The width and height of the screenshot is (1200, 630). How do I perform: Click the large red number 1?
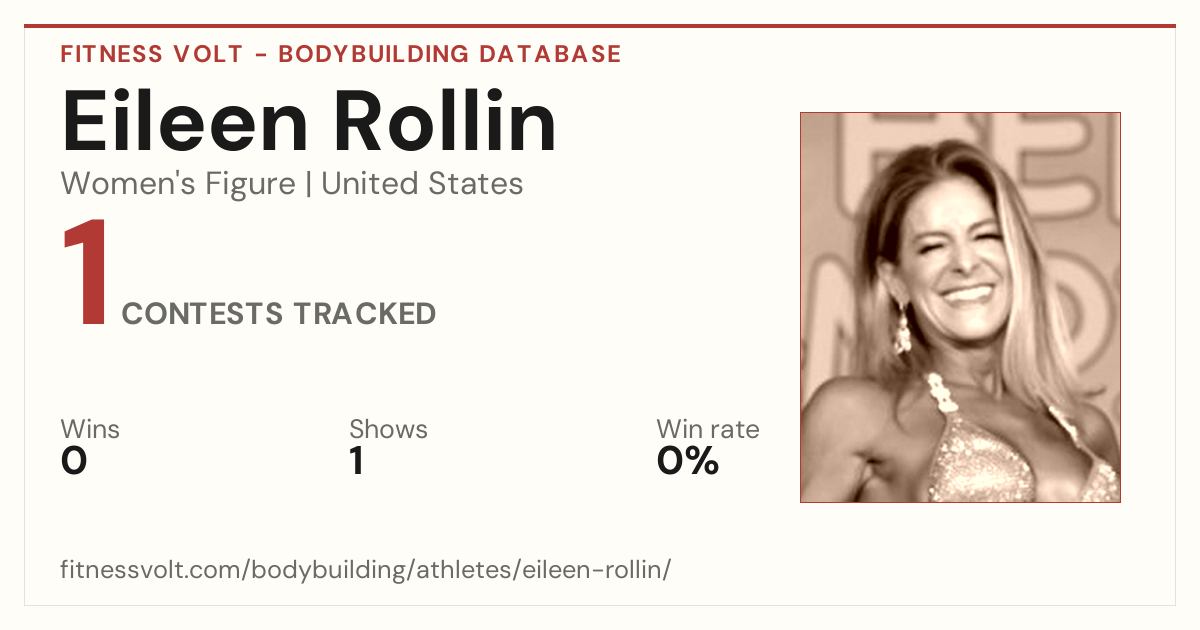pyautogui.click(x=85, y=274)
